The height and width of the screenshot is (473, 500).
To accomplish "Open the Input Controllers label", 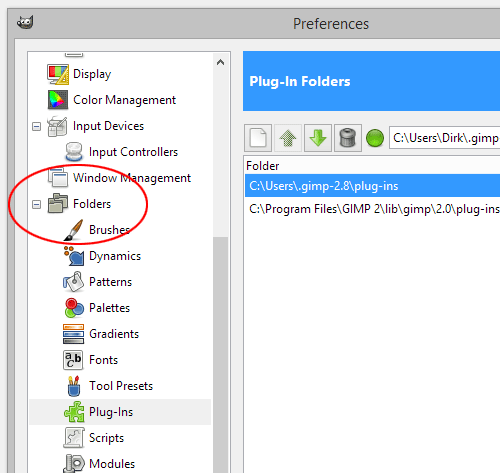I will pos(133,152).
